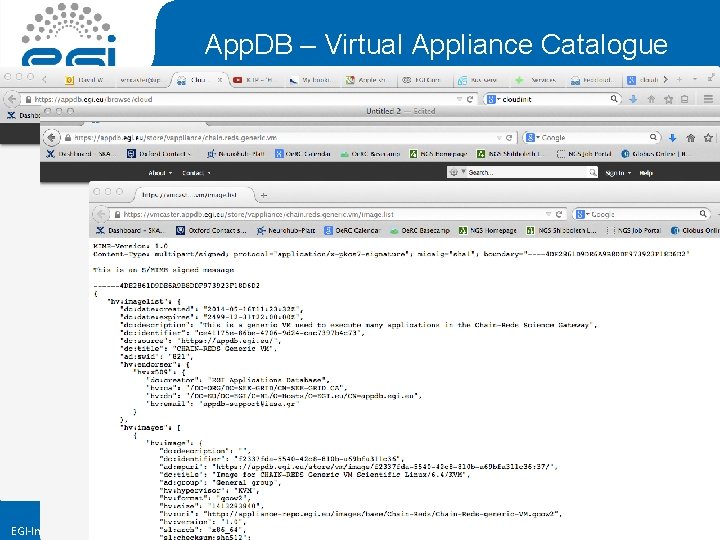
Task: Click the vmcaster image.list address field
Action: [x=331, y=214]
